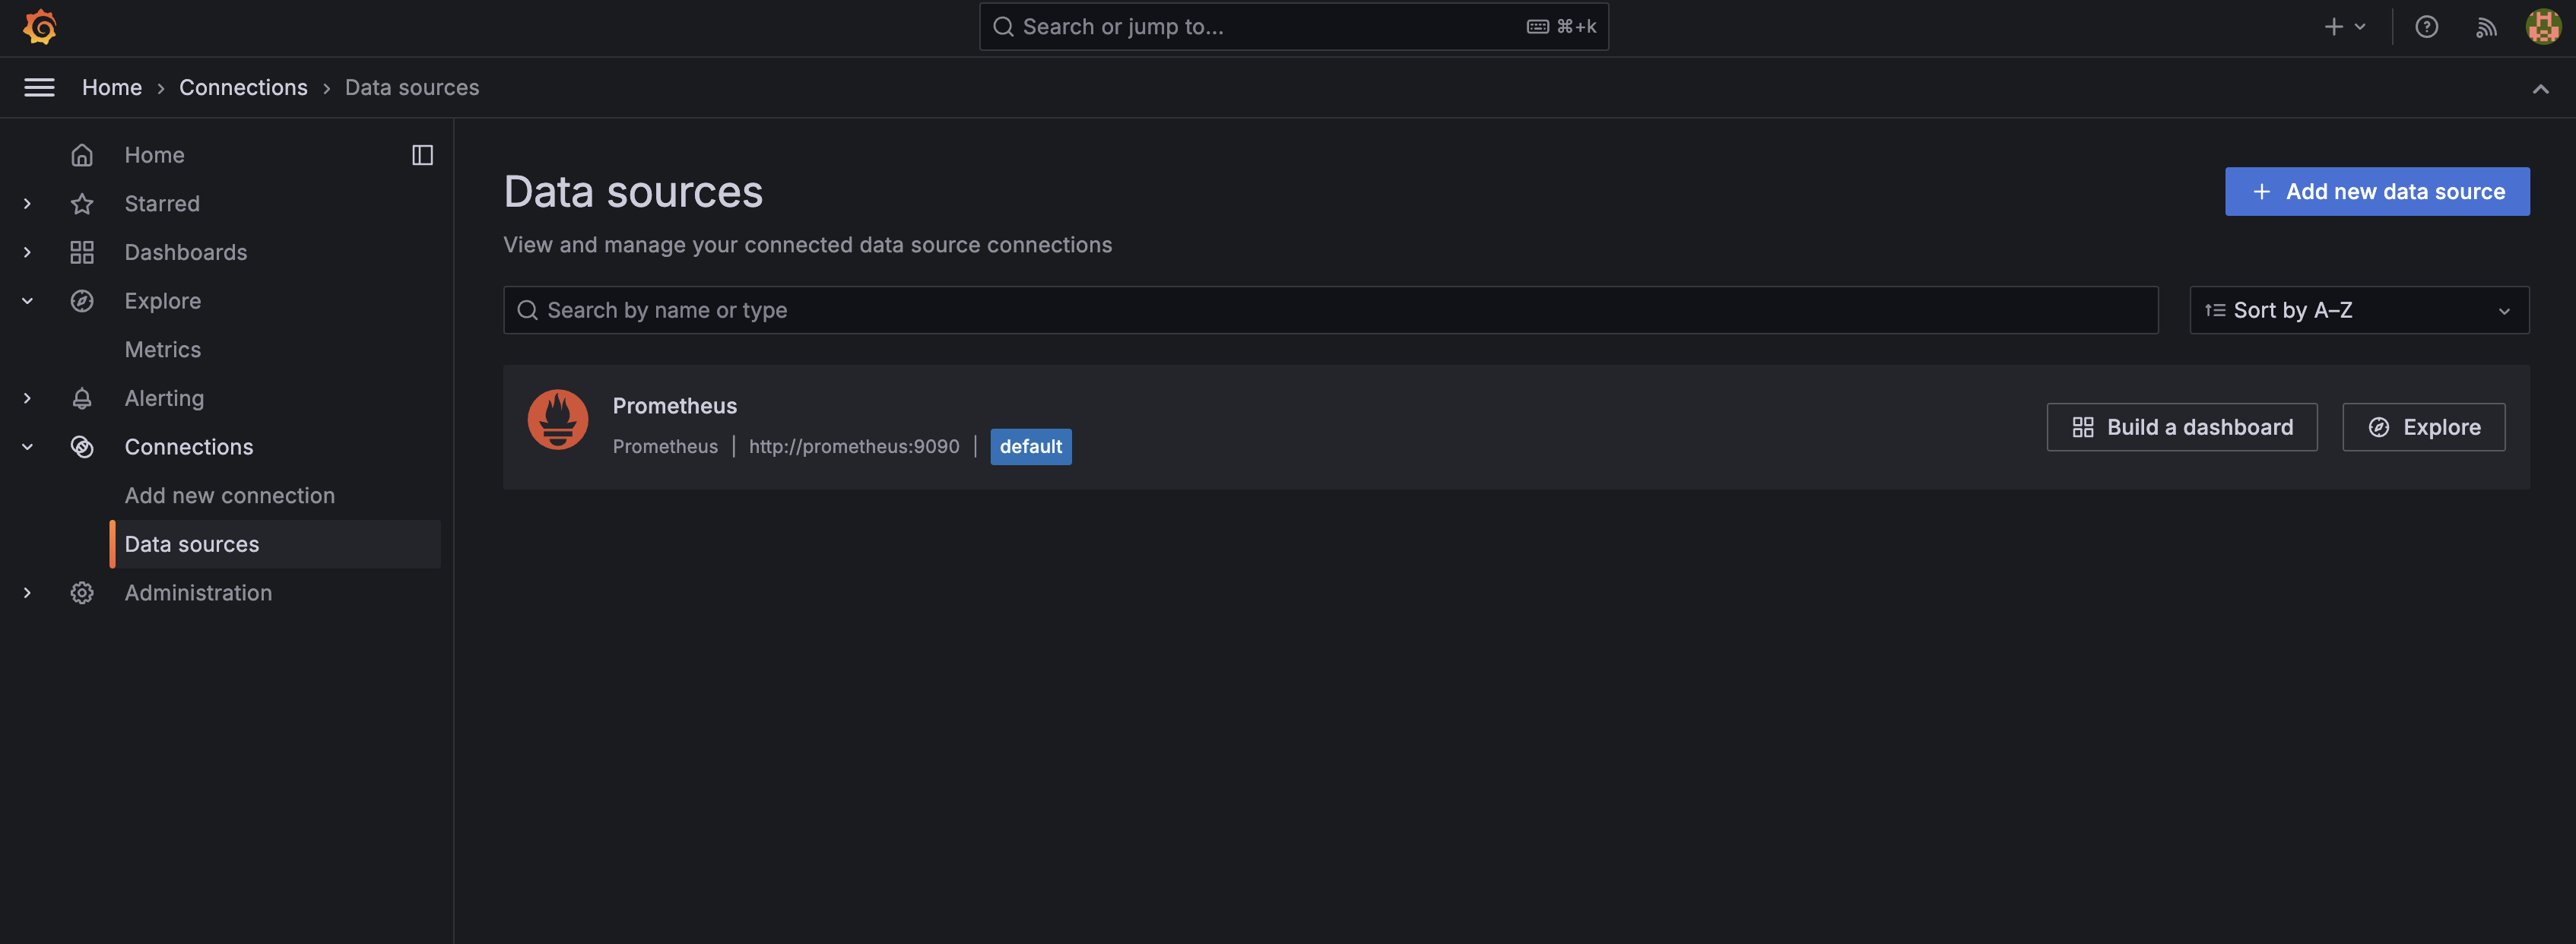The height and width of the screenshot is (944, 2576).
Task: Click Add new data source button
Action: point(2377,191)
